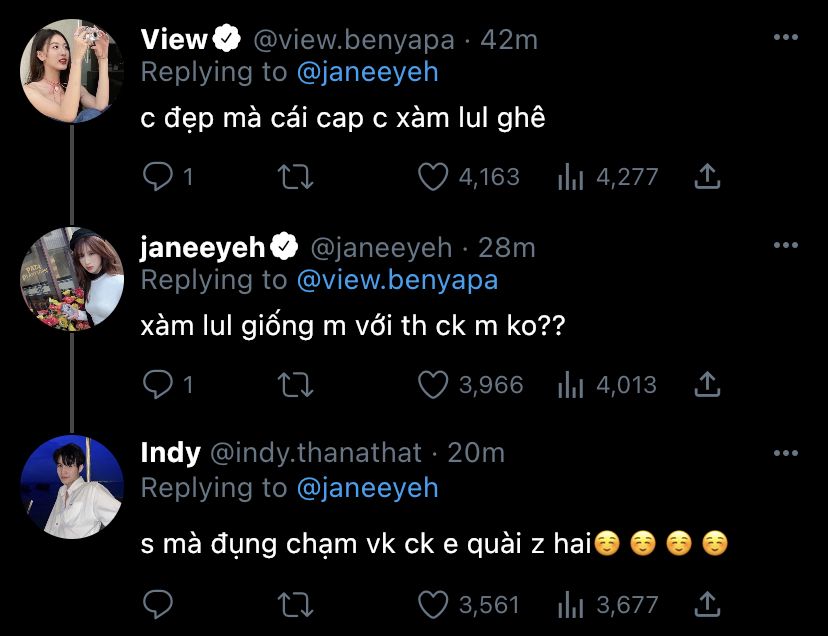This screenshot has height=636, width=828.
Task: Like View's tweet with 4,163 likes
Action: [x=433, y=177]
